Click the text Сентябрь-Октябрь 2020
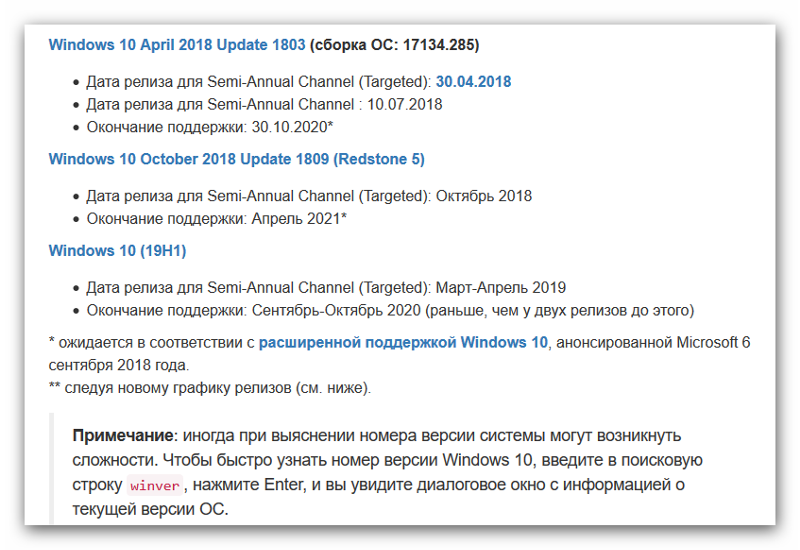This screenshot has height=550, width=800. (x=336, y=310)
